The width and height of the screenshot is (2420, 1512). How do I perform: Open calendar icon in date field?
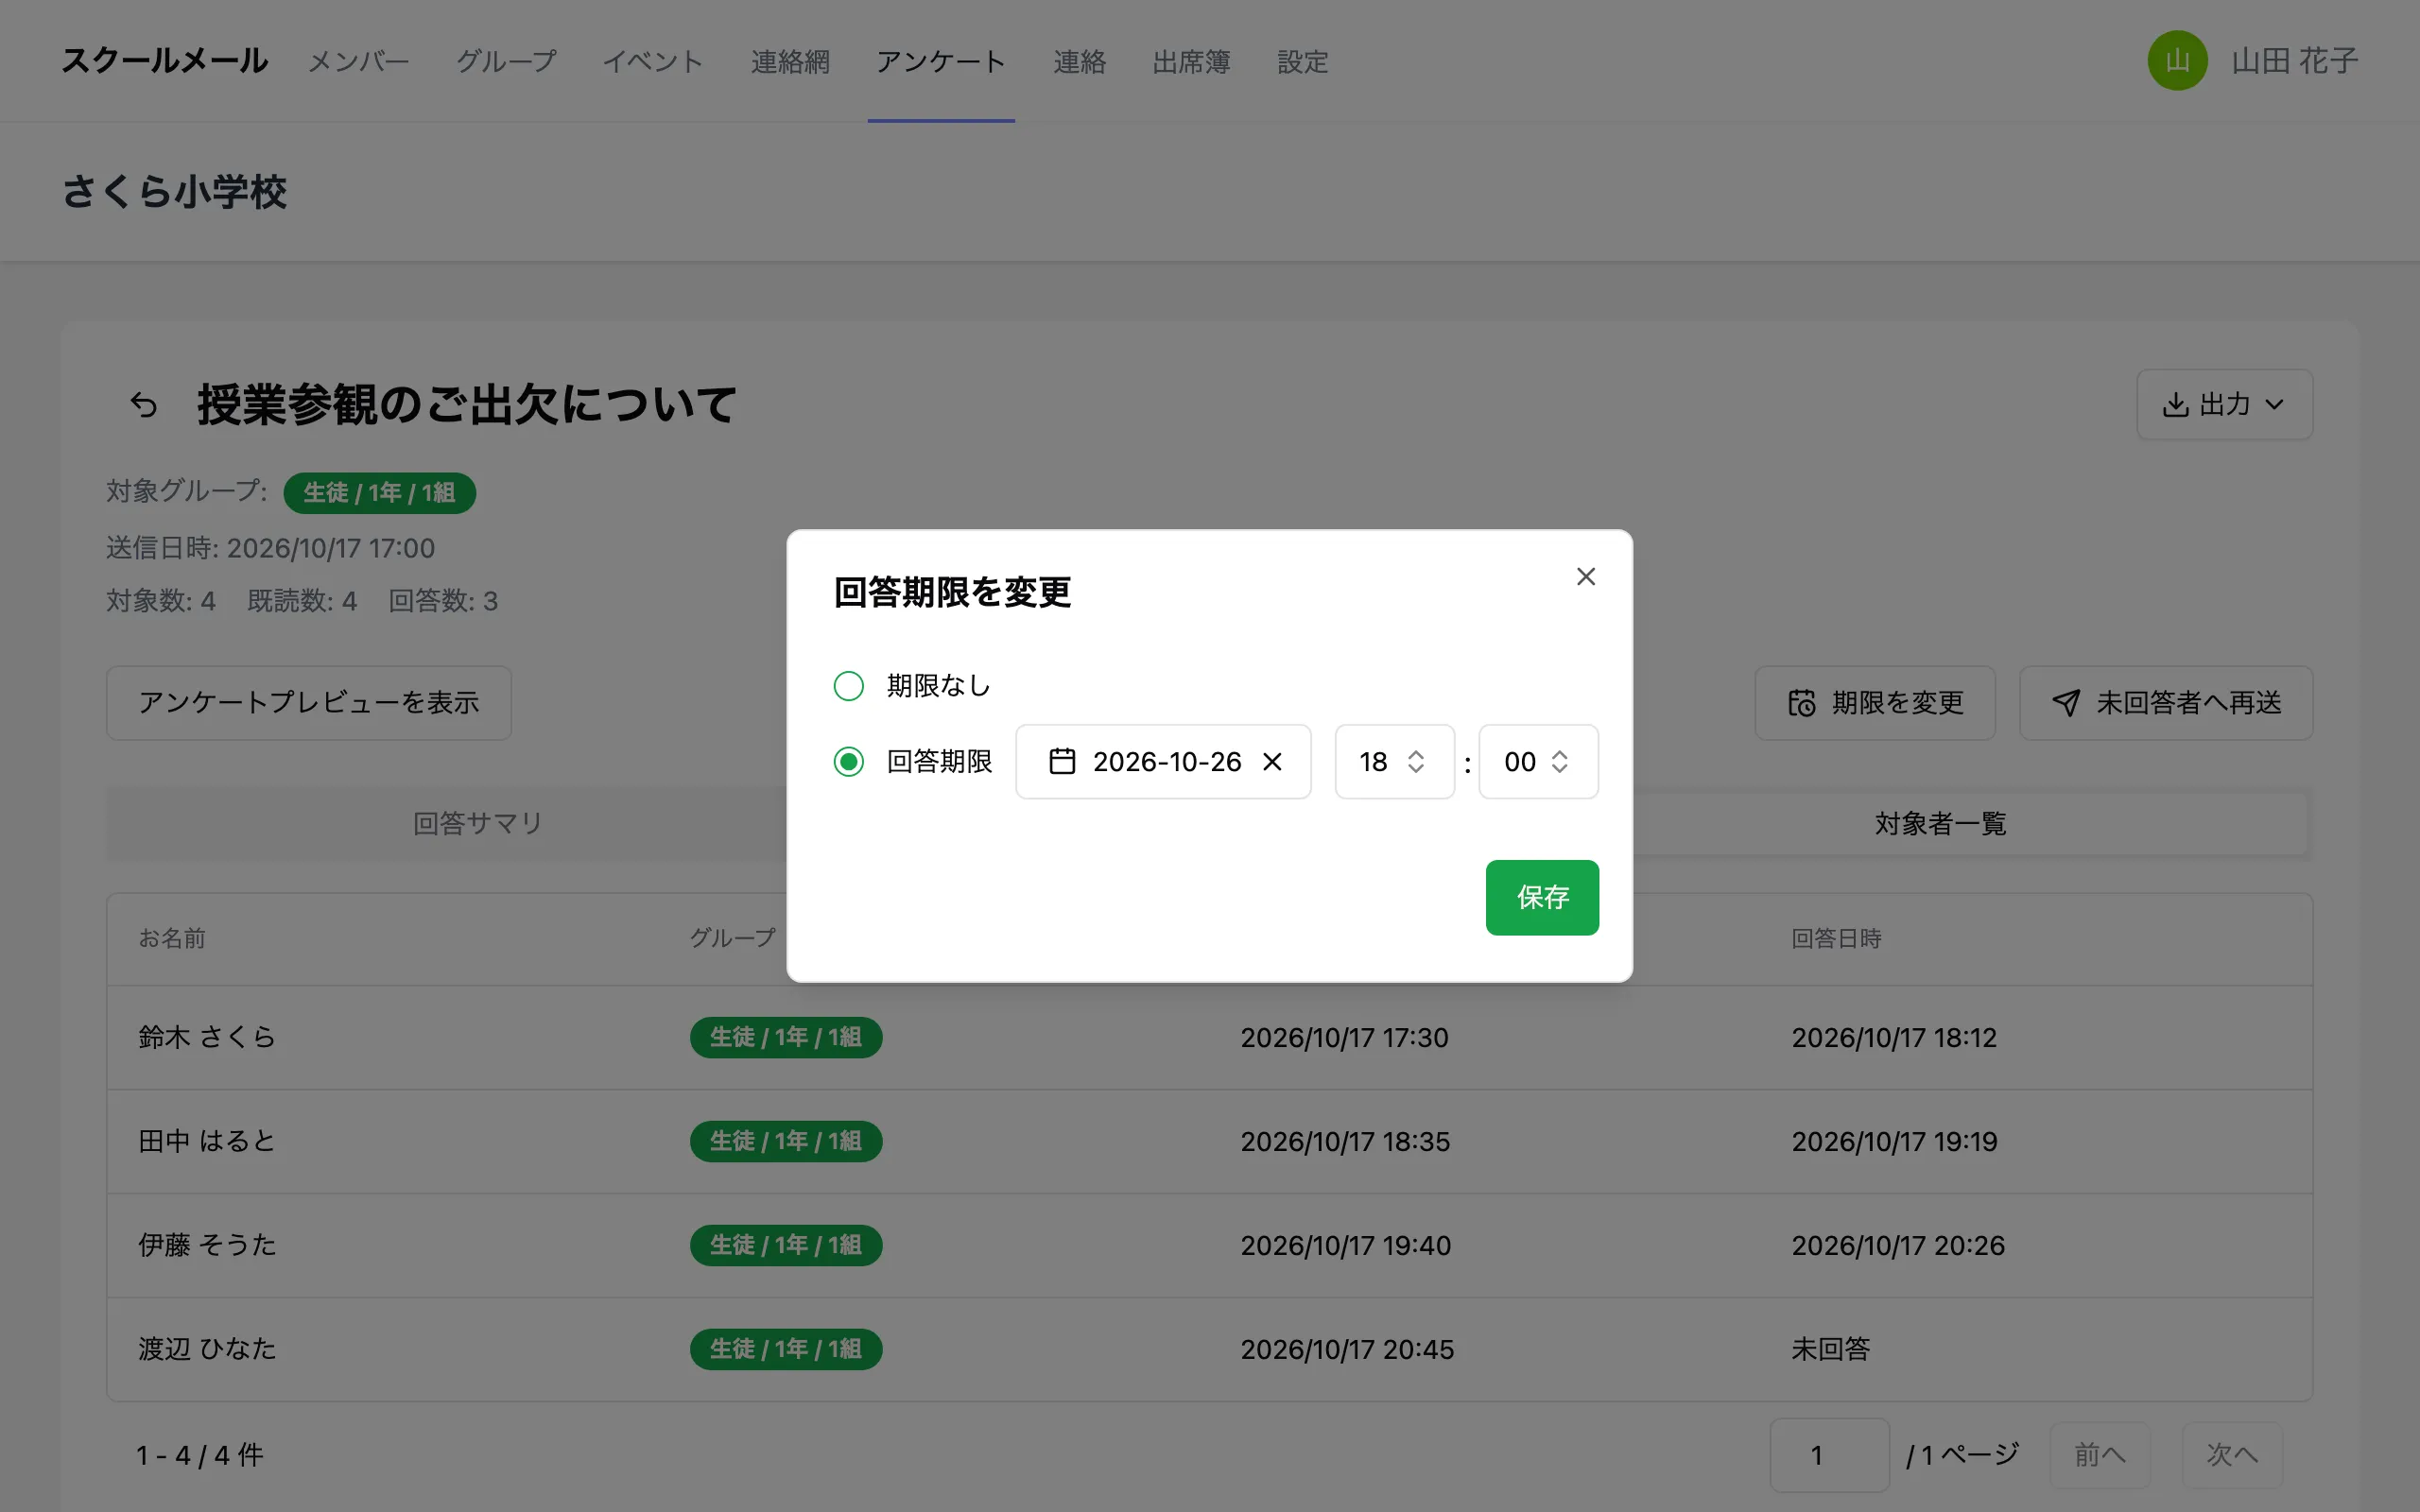pyautogui.click(x=1061, y=762)
